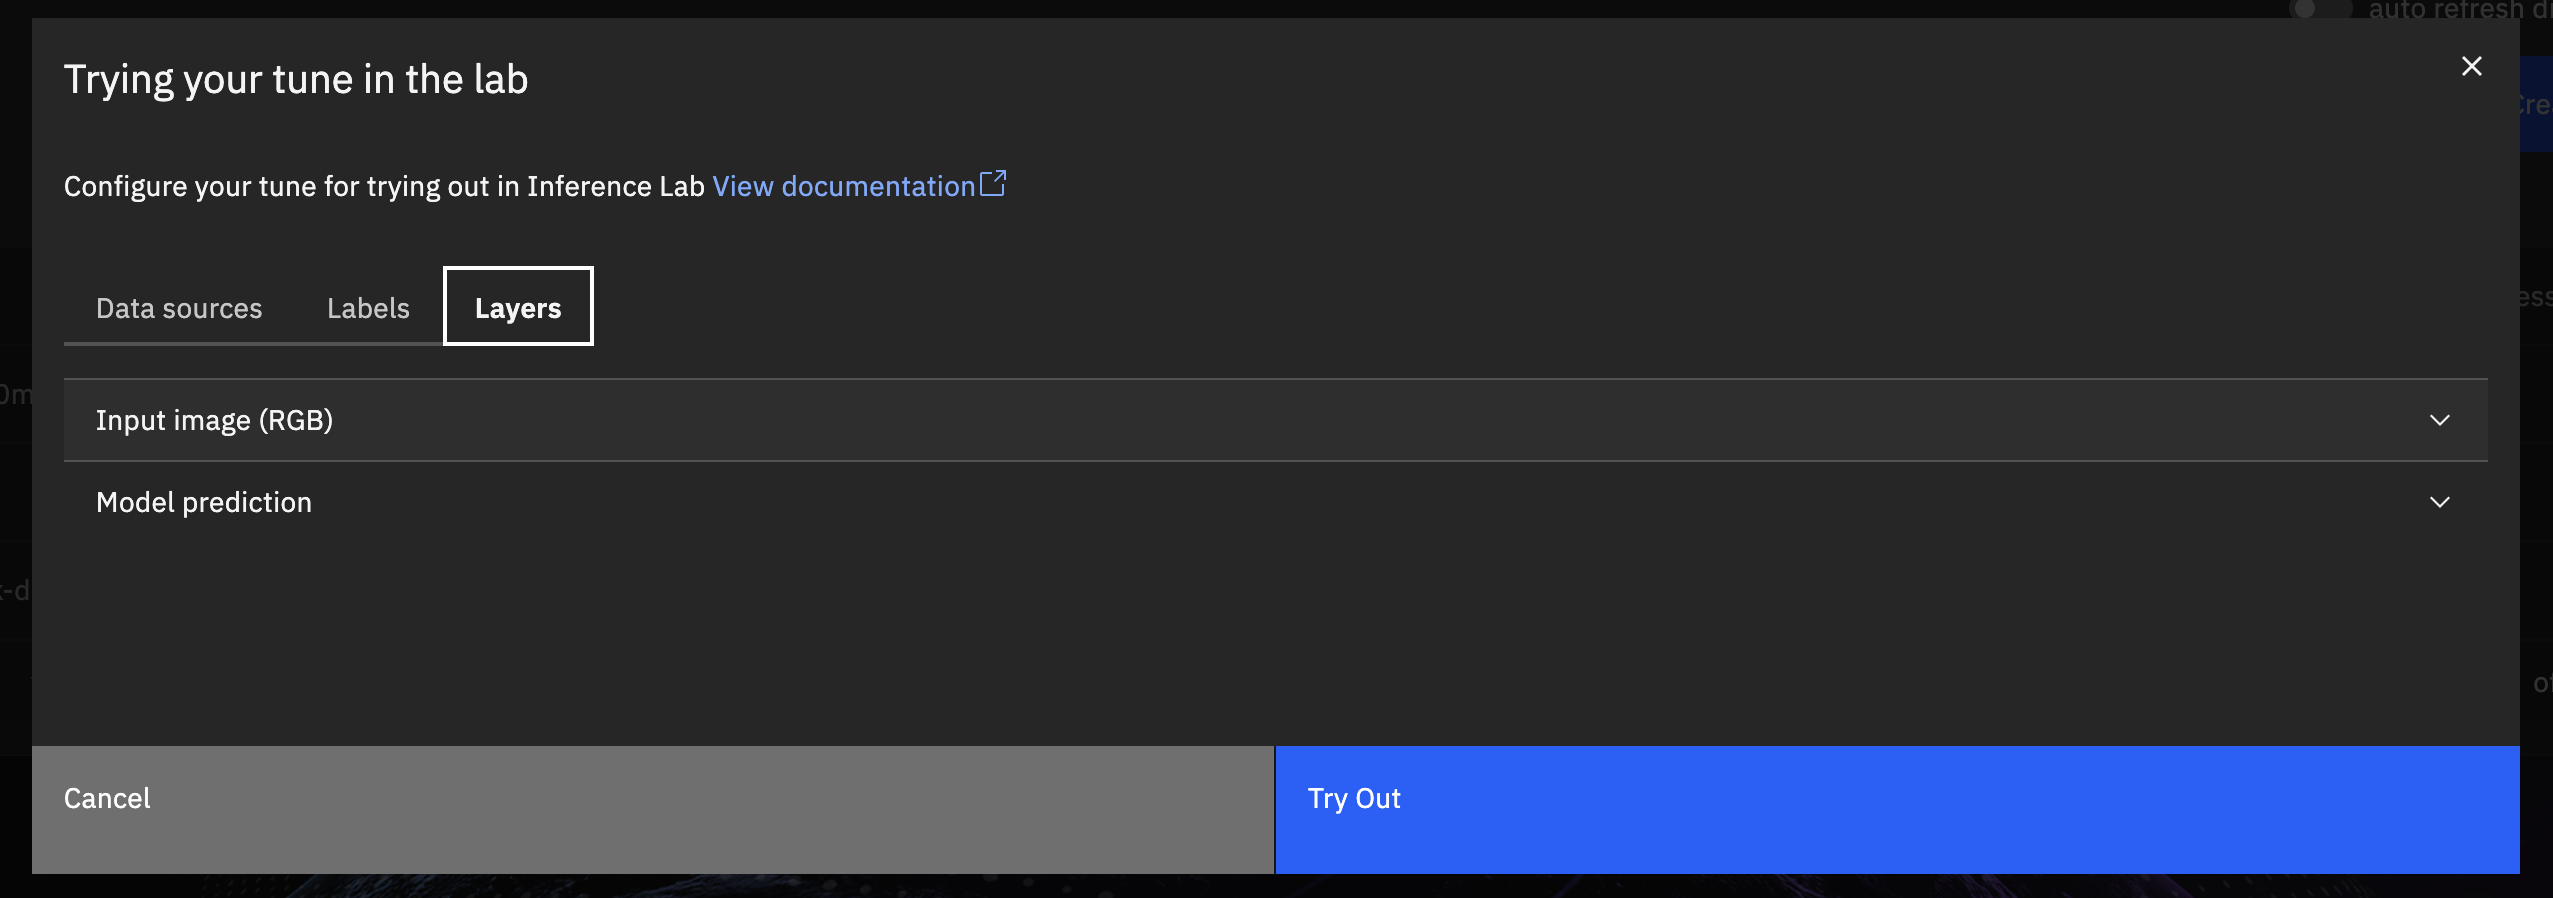Click the external link icon beside View documentation
This screenshot has width=2553, height=898.
click(x=993, y=184)
